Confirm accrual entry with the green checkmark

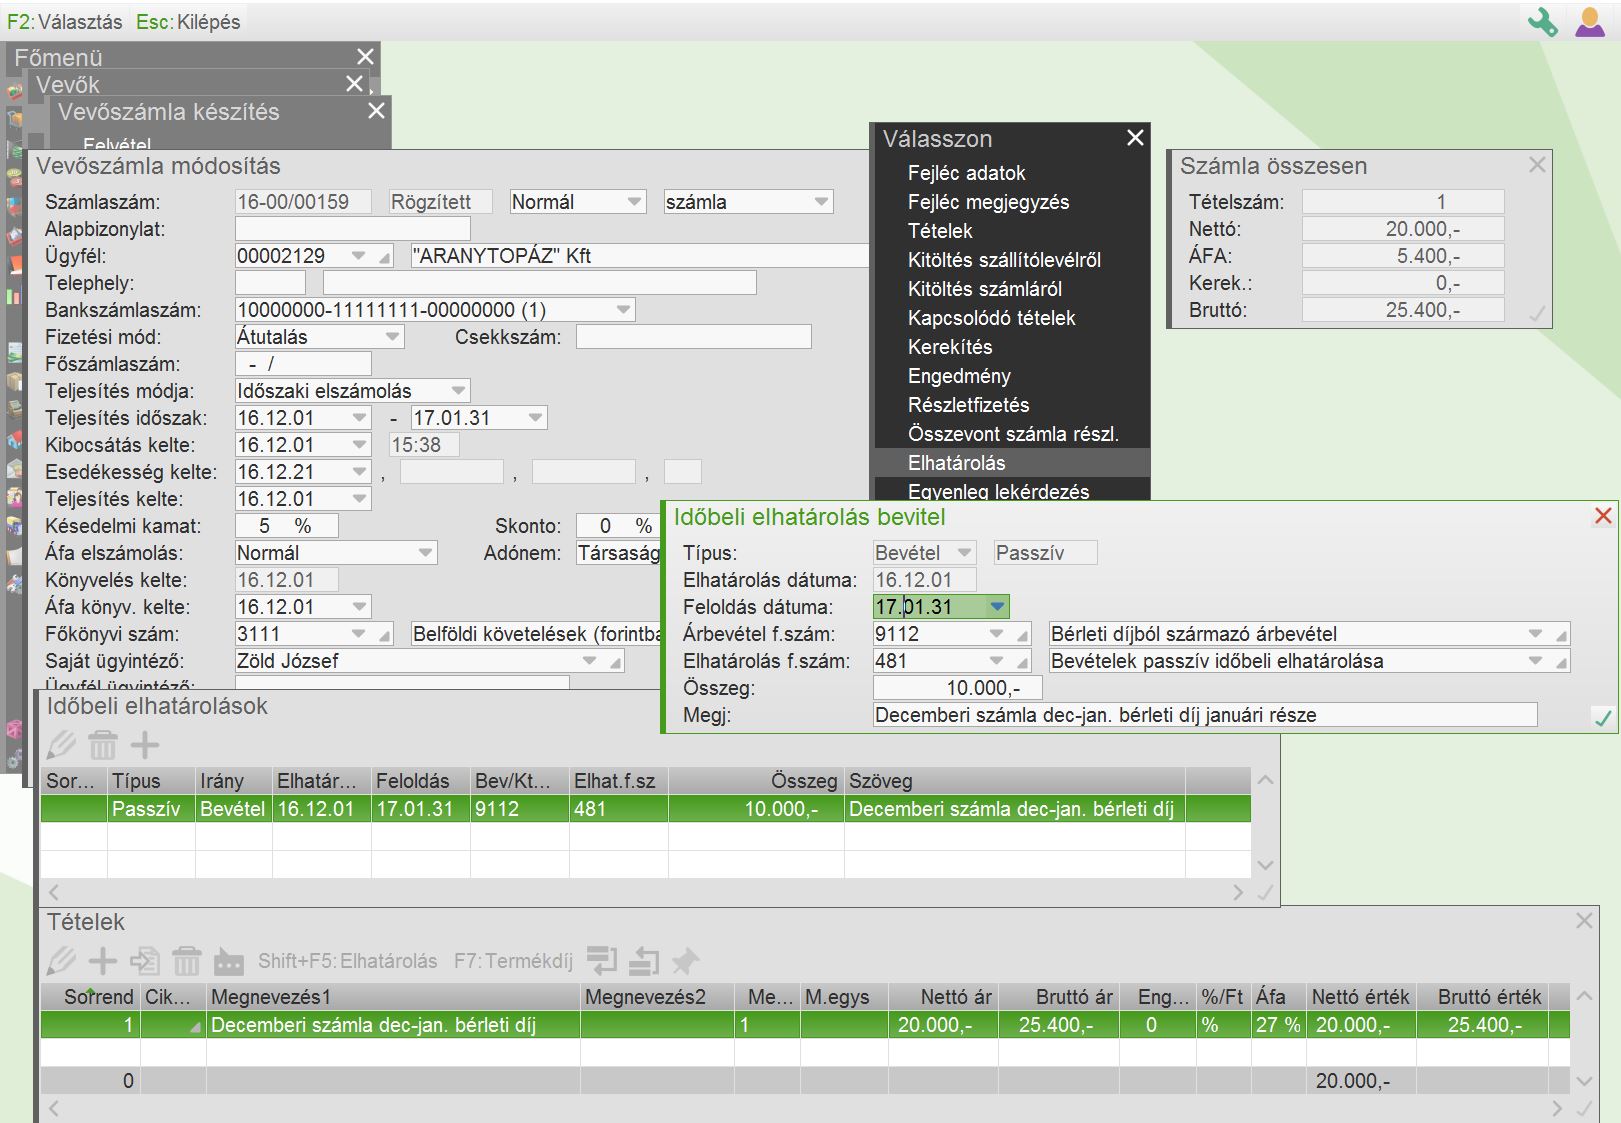[x=1602, y=717]
